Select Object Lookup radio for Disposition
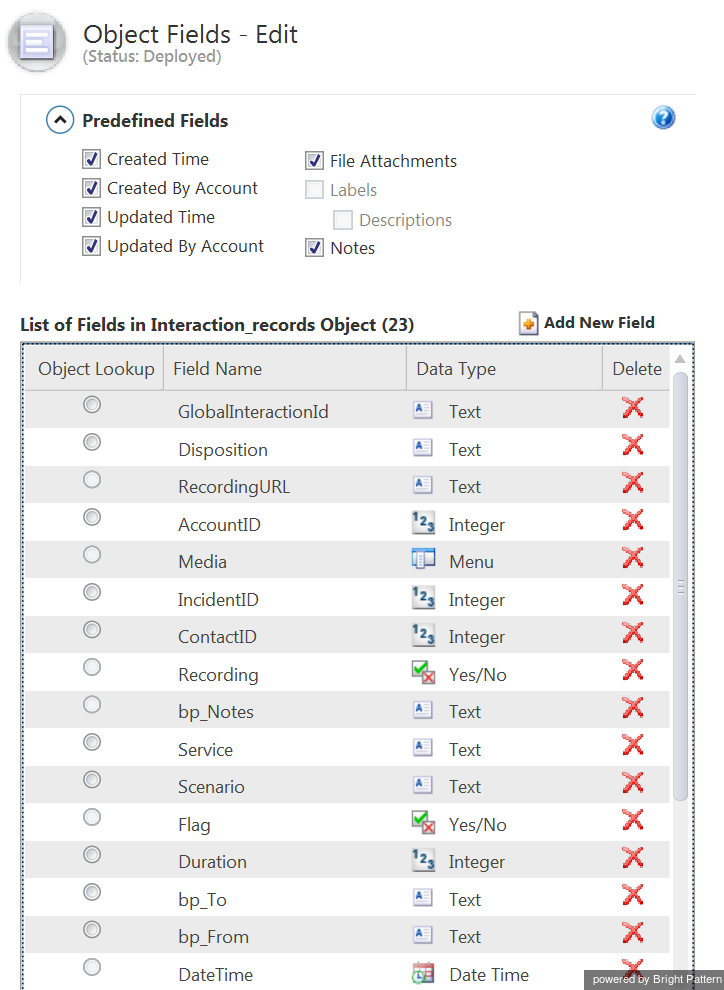 tap(92, 442)
